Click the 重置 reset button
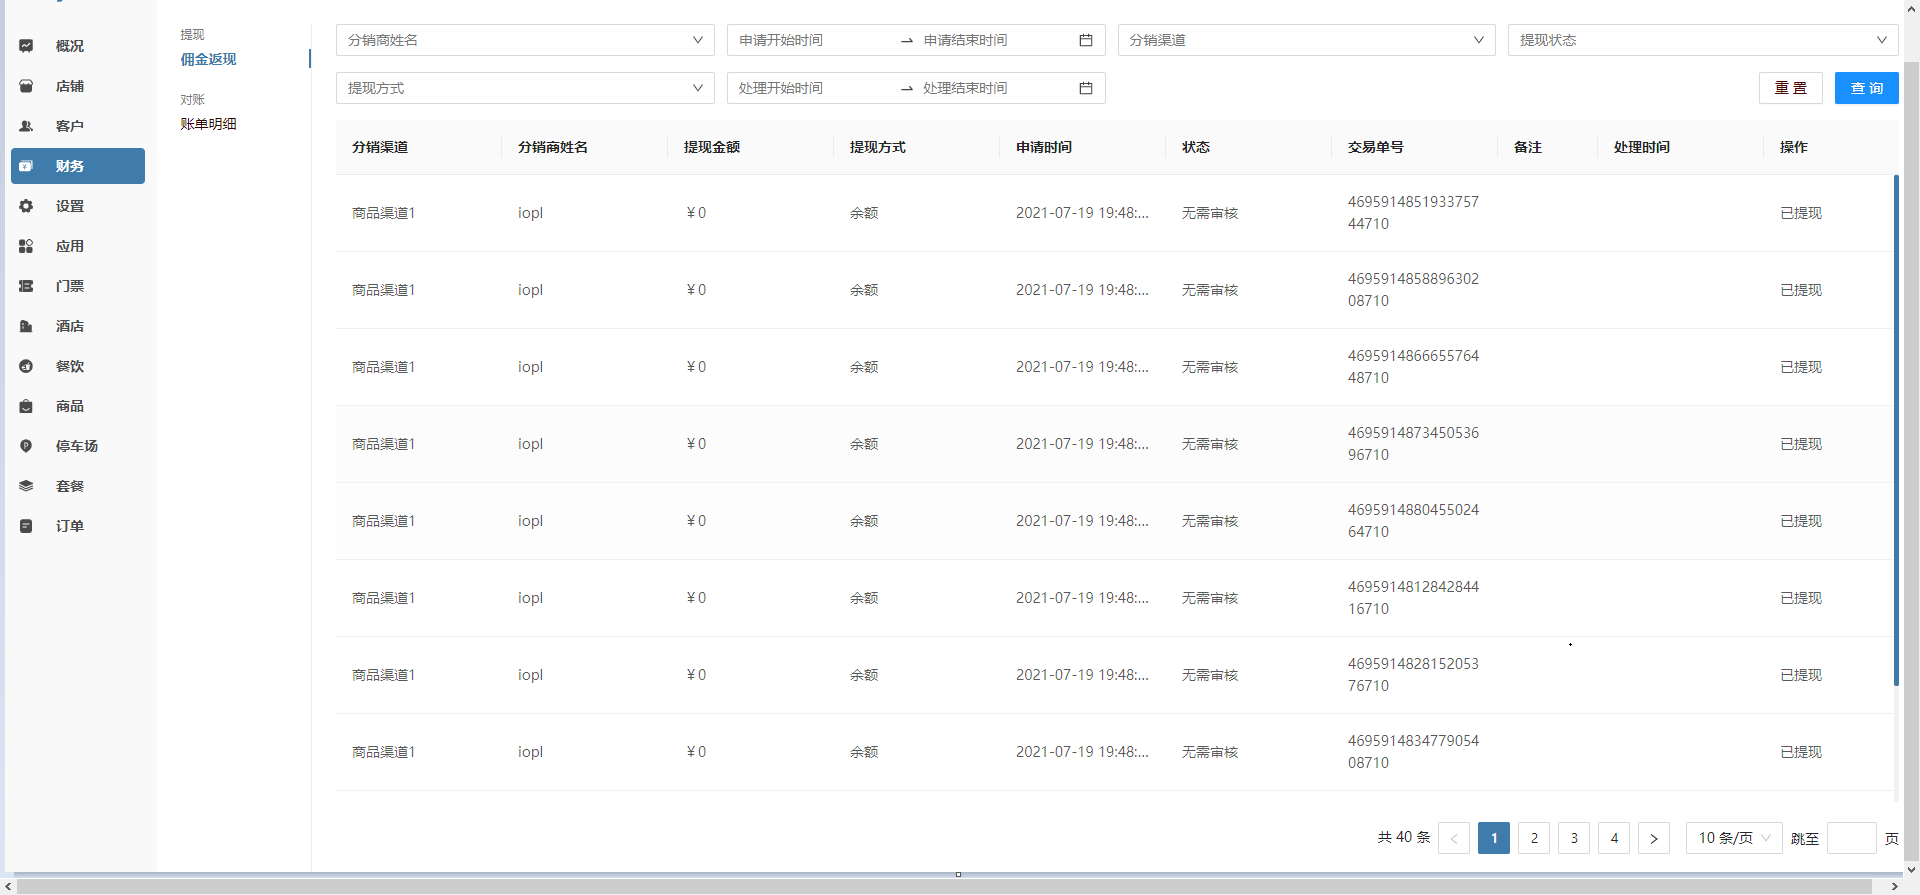The height and width of the screenshot is (895, 1920). [x=1790, y=88]
